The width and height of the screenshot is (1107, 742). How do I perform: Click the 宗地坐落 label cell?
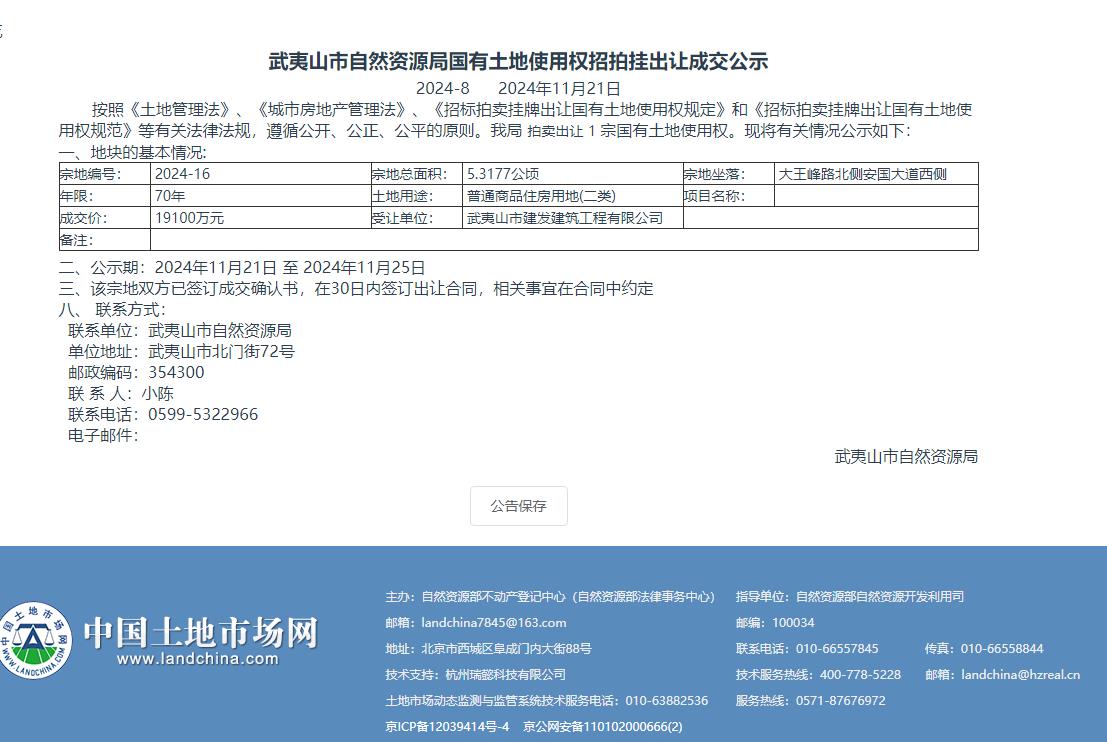[729, 174]
